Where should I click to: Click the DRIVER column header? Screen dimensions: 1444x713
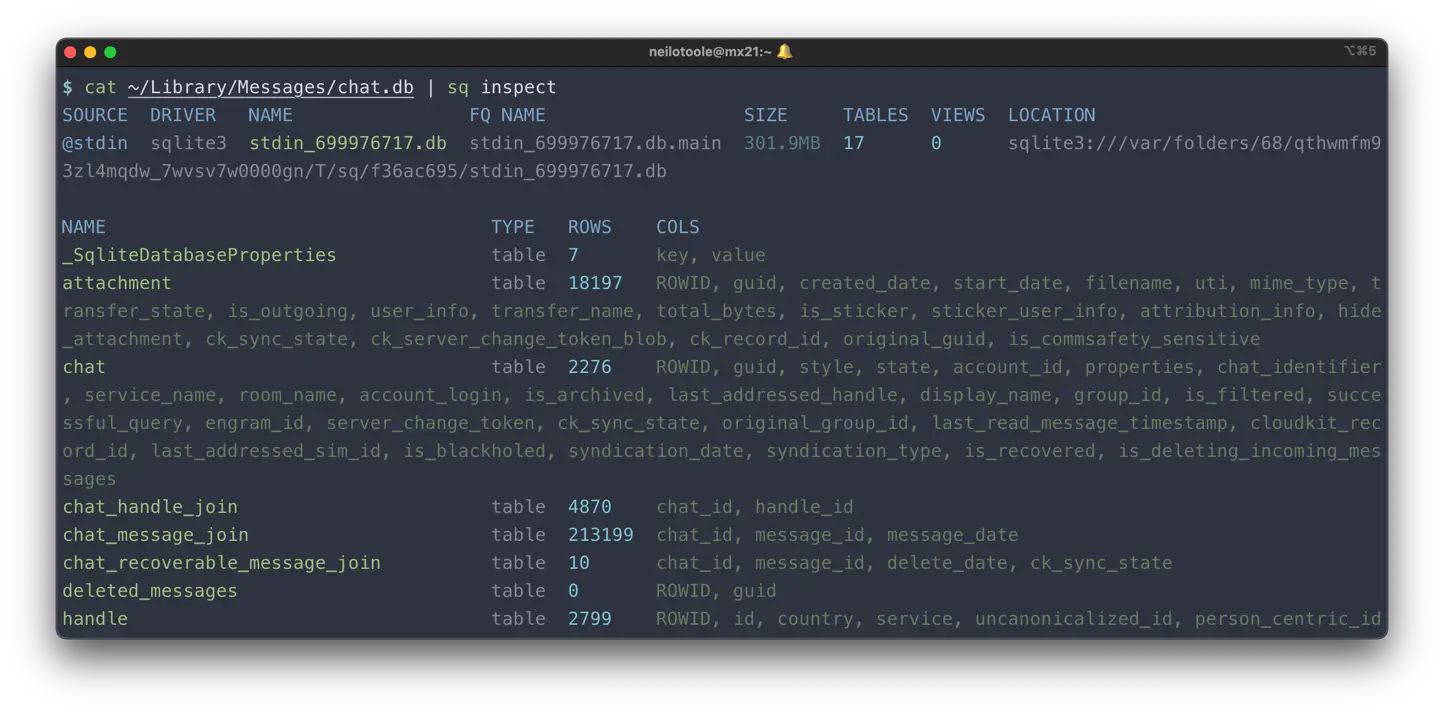[183, 115]
